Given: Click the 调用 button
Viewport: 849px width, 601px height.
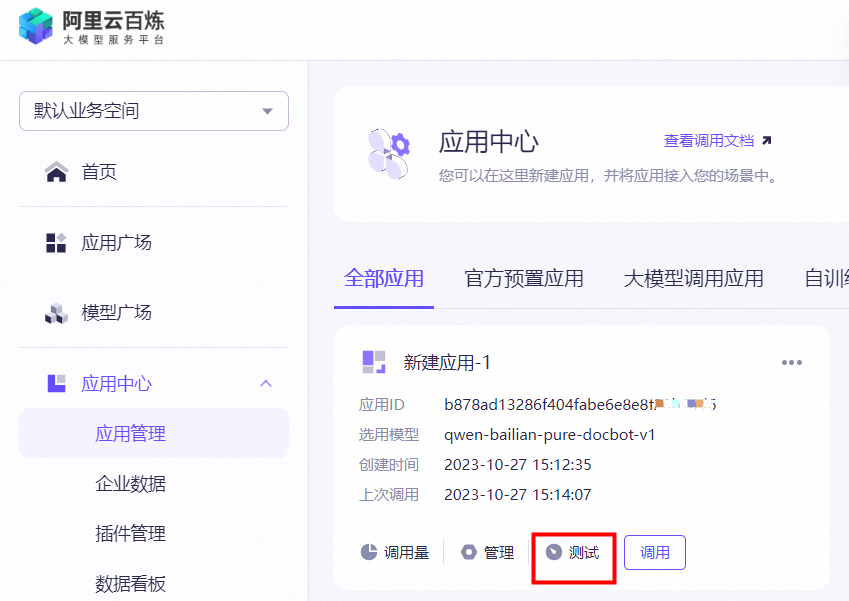Looking at the screenshot, I should [x=655, y=552].
